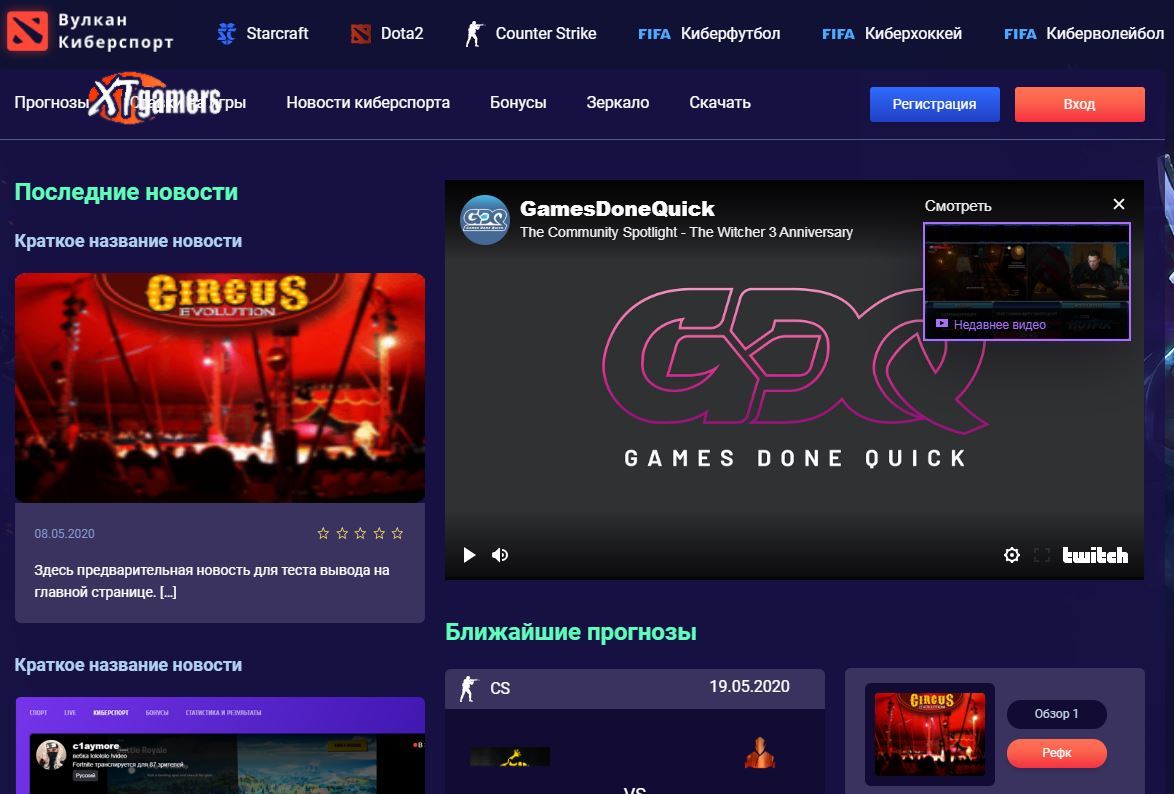1174x794 pixels.
Task: Rate the news with the third star
Action: [x=360, y=533]
